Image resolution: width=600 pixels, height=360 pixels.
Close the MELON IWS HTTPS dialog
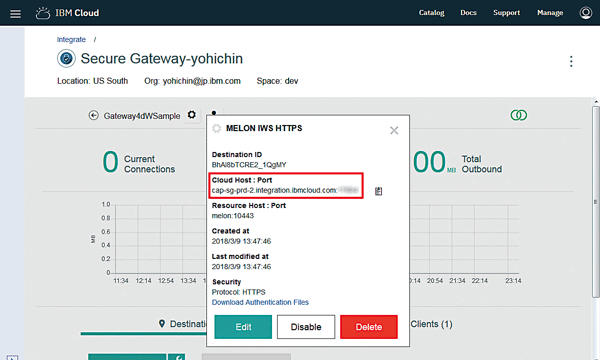pos(394,130)
